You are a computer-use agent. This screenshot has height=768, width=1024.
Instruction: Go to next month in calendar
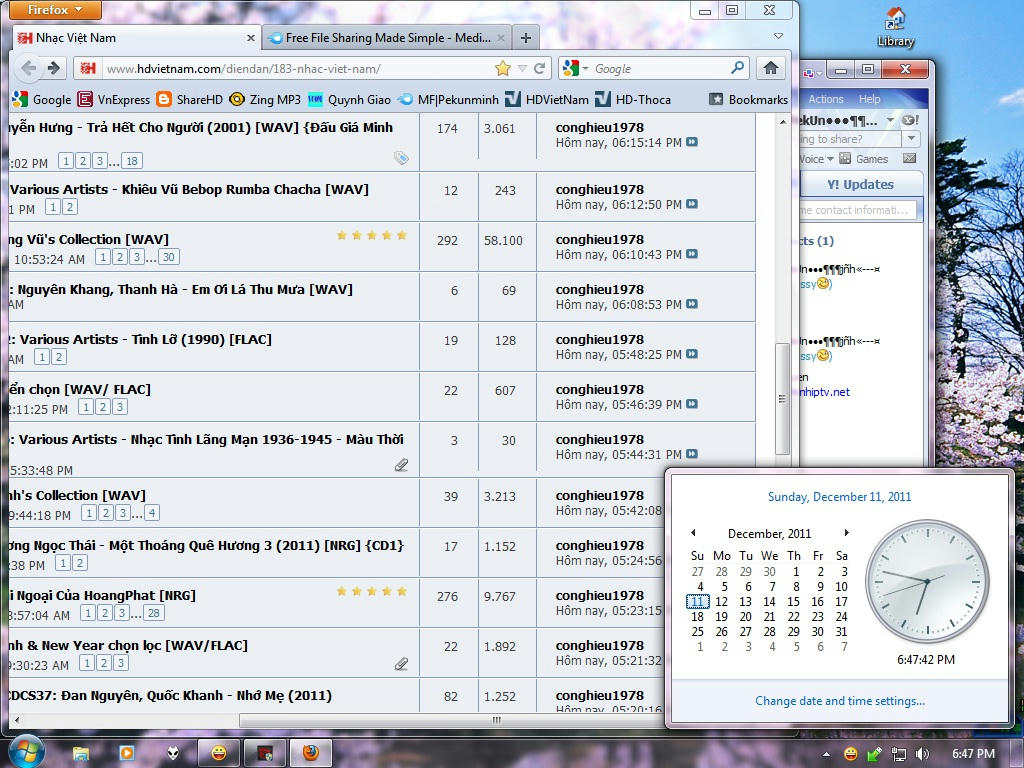pos(846,532)
